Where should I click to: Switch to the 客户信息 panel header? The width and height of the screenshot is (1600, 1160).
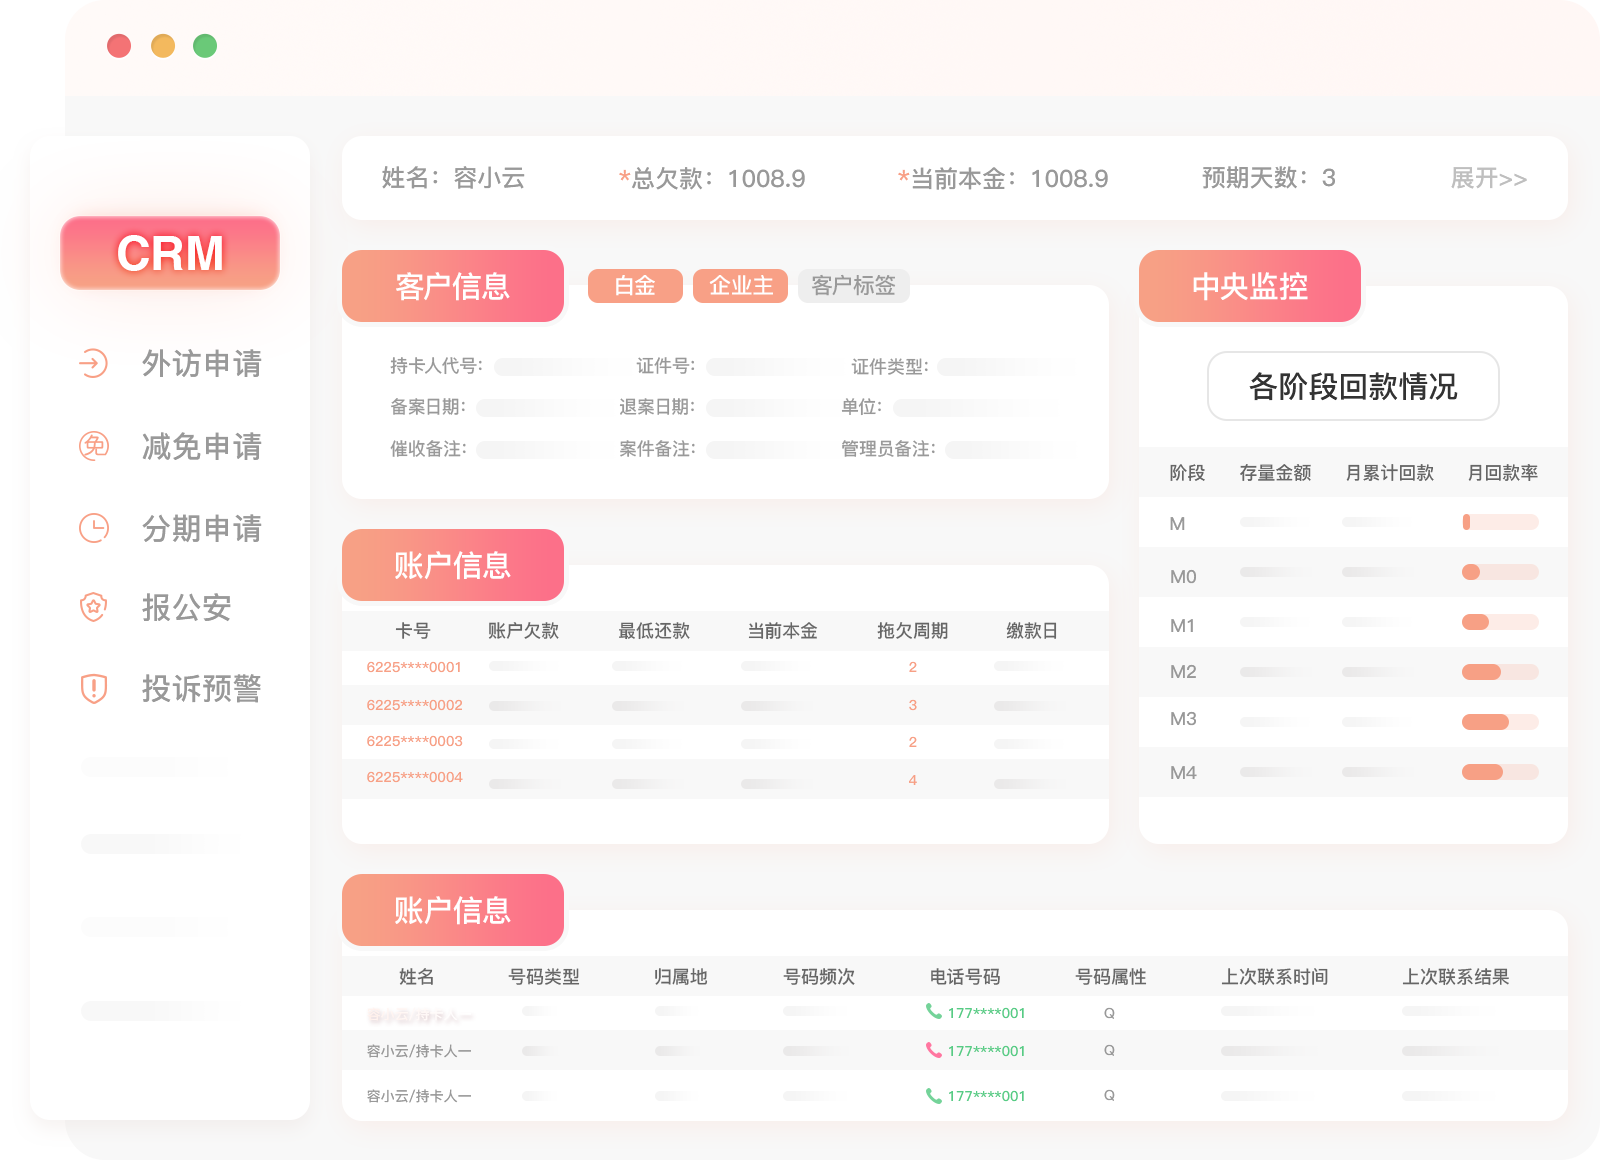coord(452,286)
